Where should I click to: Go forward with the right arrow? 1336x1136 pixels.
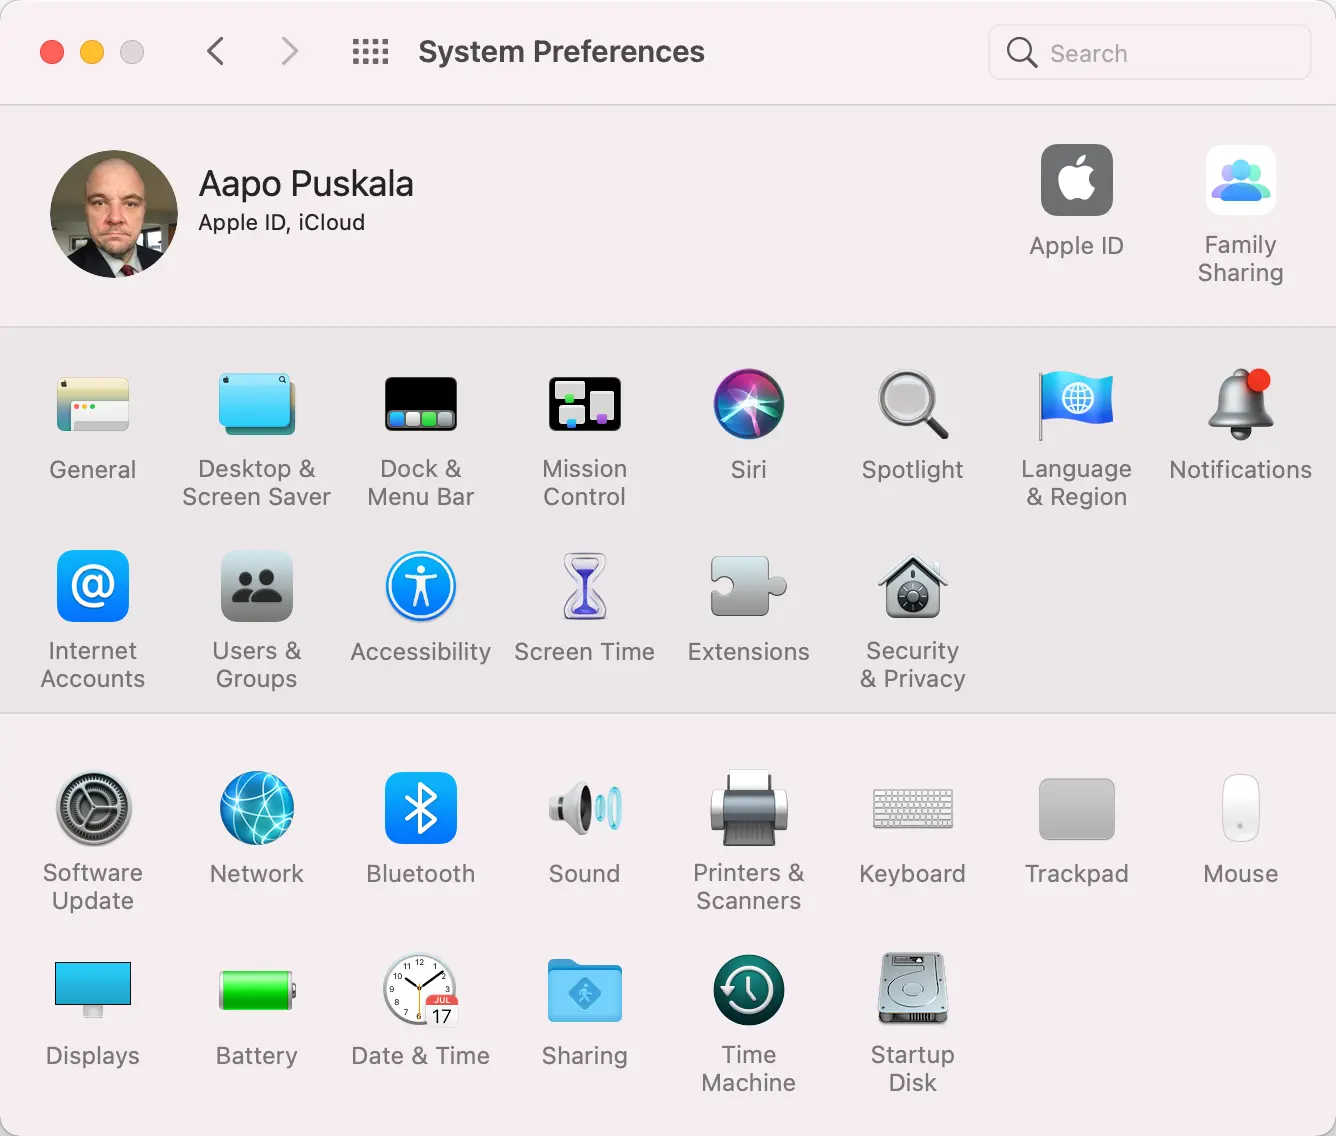point(289,51)
